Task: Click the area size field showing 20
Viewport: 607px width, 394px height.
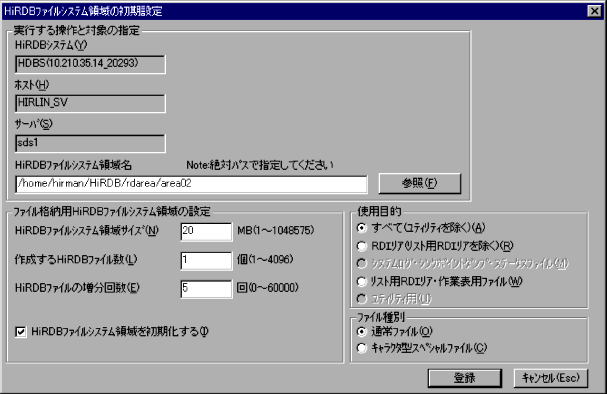Action: click(x=206, y=231)
